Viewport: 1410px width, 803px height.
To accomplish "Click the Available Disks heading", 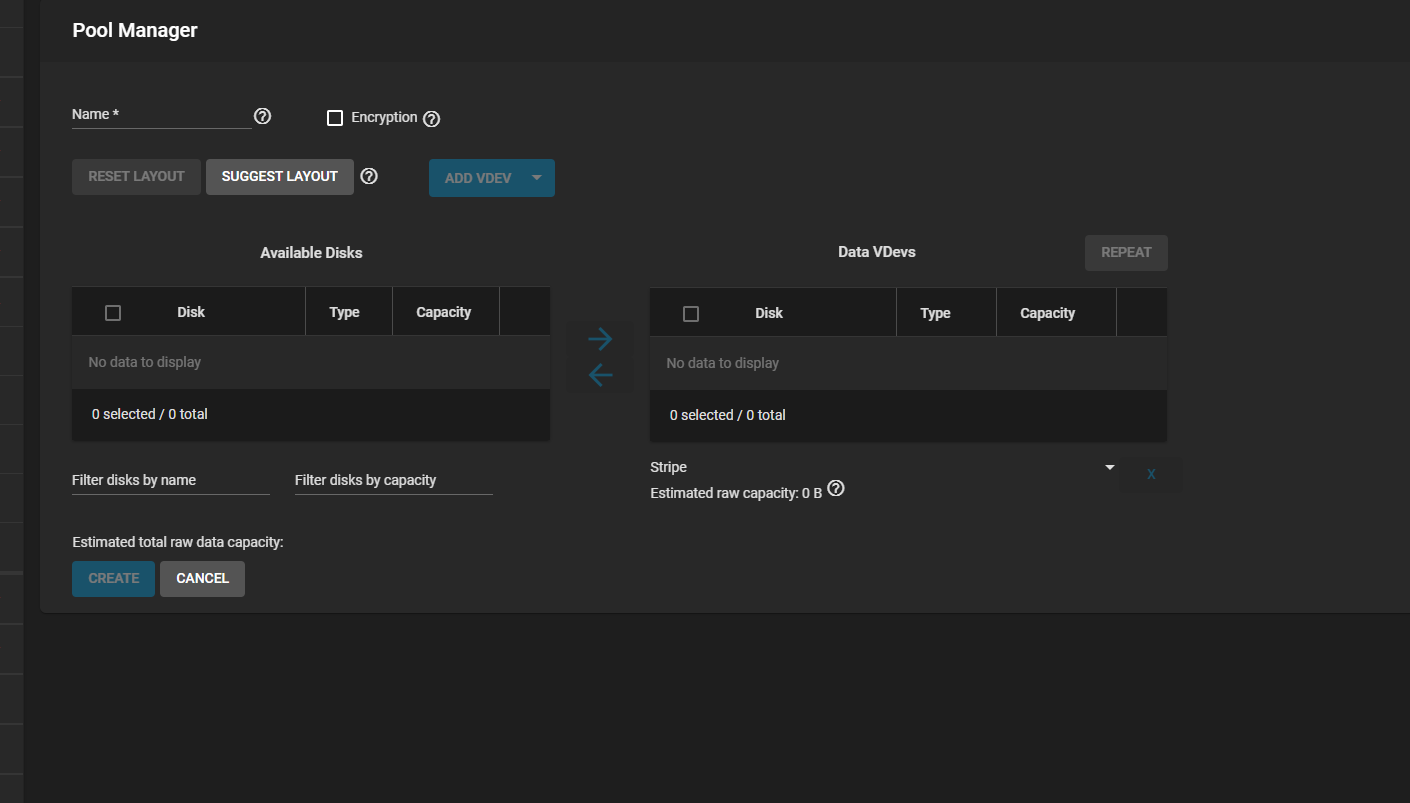I will click(x=311, y=253).
